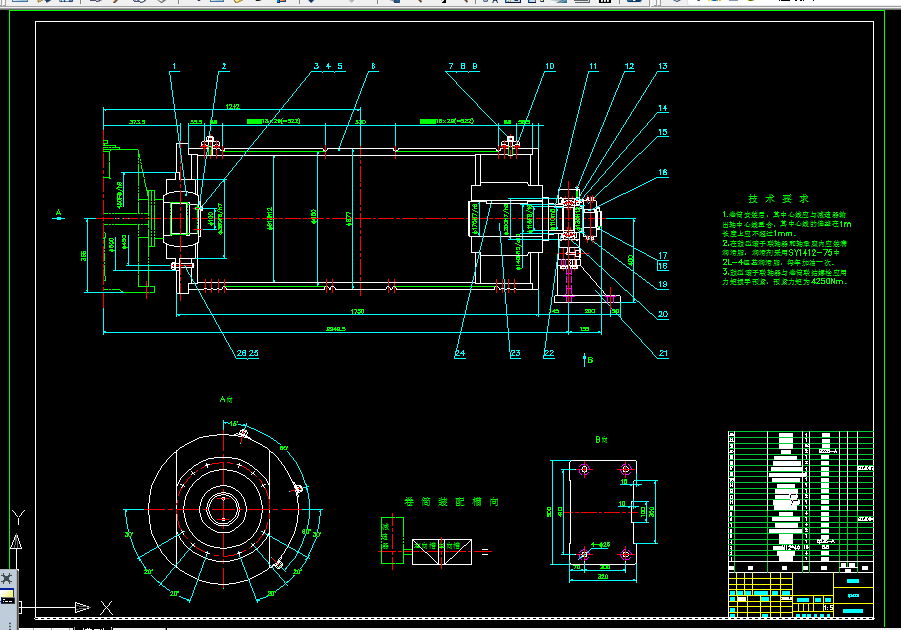Select the 技术要求 heading text

click(x=779, y=198)
